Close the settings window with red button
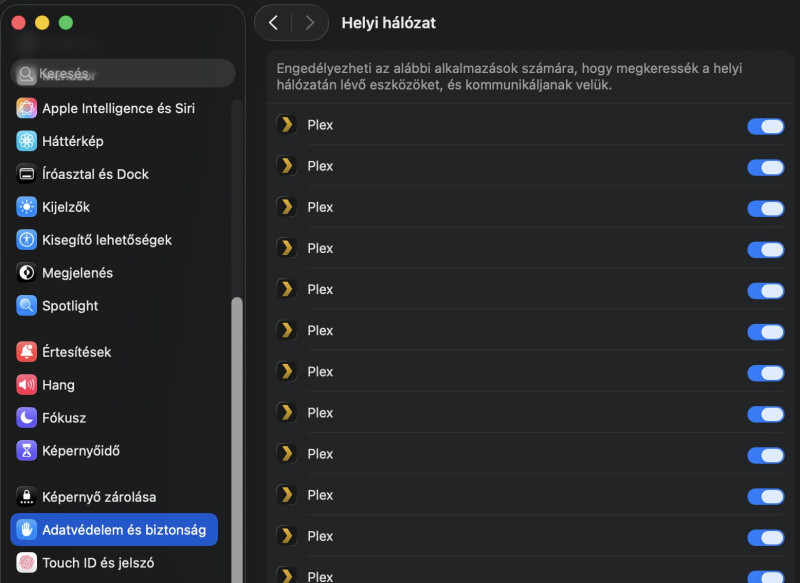800x583 pixels. pos(19,22)
